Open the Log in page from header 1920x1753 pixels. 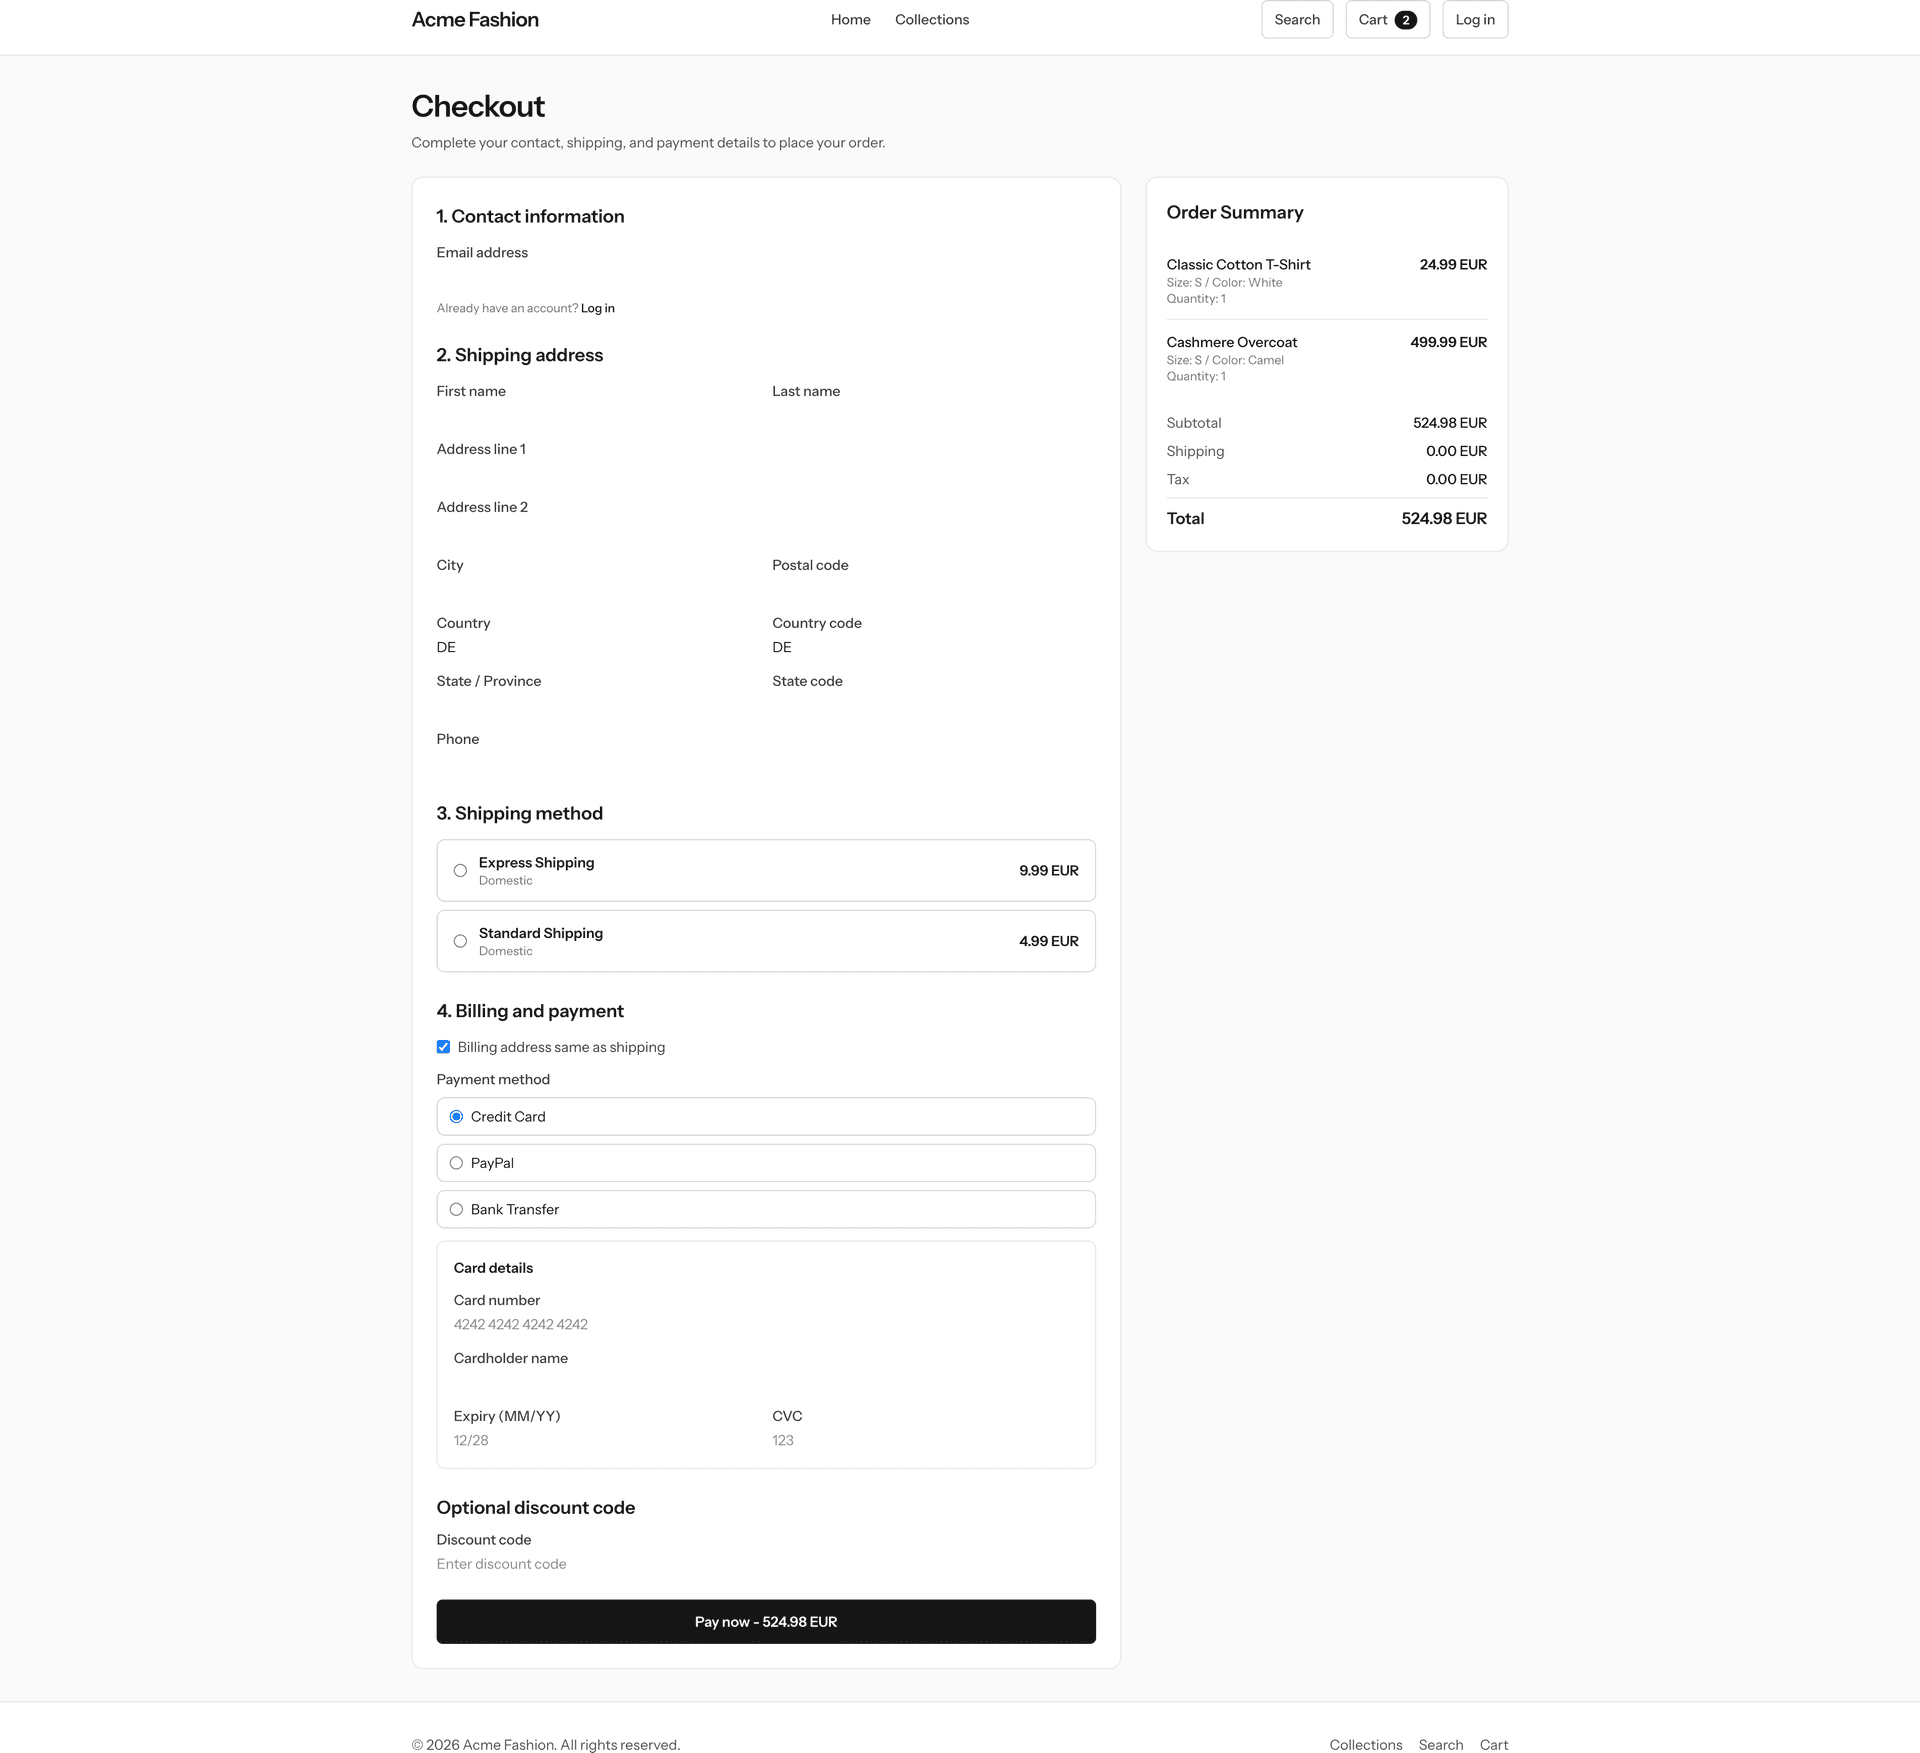click(x=1474, y=19)
